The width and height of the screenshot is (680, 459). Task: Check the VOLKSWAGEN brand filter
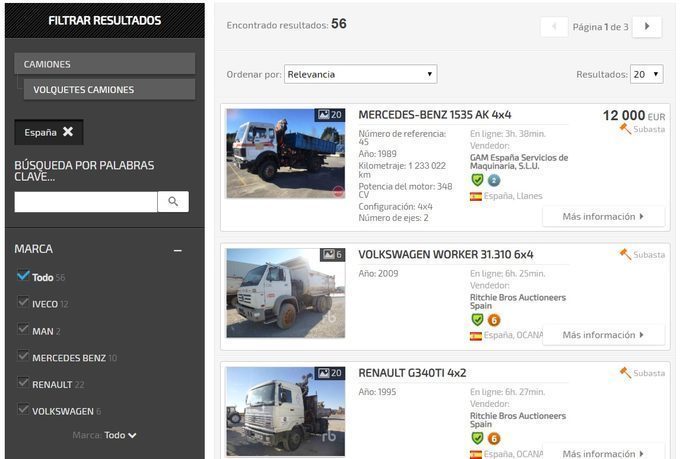click(x=23, y=409)
